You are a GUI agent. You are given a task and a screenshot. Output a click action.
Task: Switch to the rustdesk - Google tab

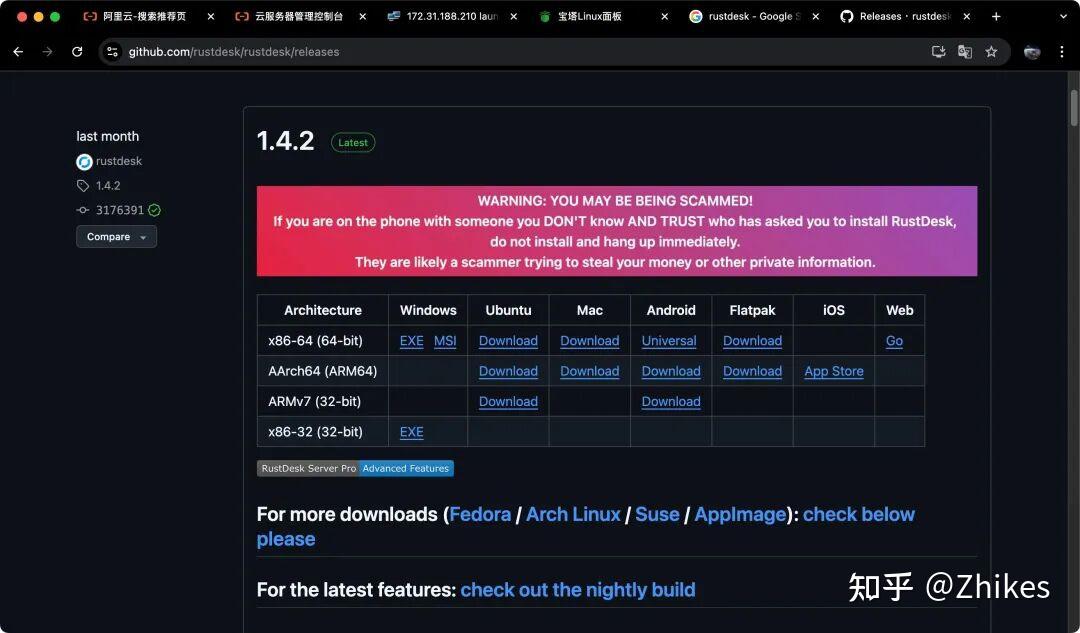click(x=754, y=17)
